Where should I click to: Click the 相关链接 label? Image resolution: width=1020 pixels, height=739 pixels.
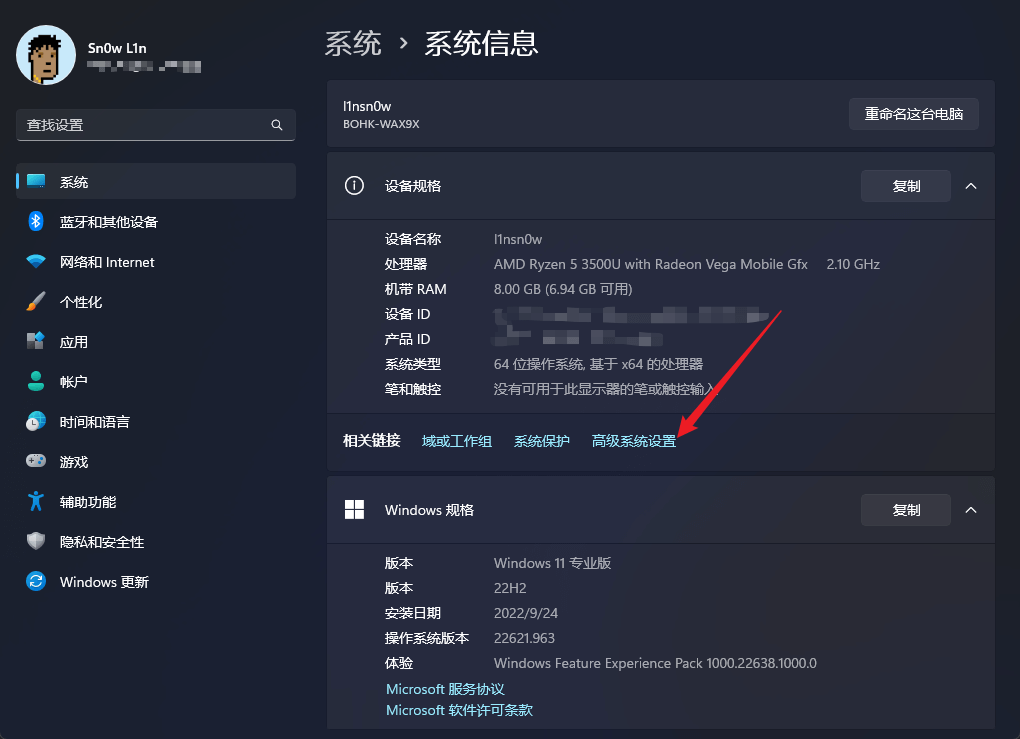click(x=371, y=441)
